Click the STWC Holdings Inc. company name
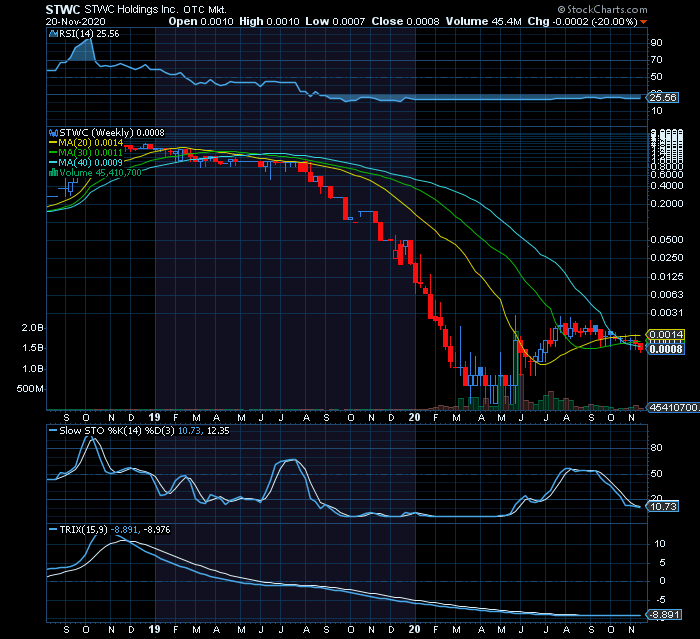 [x=132, y=9]
